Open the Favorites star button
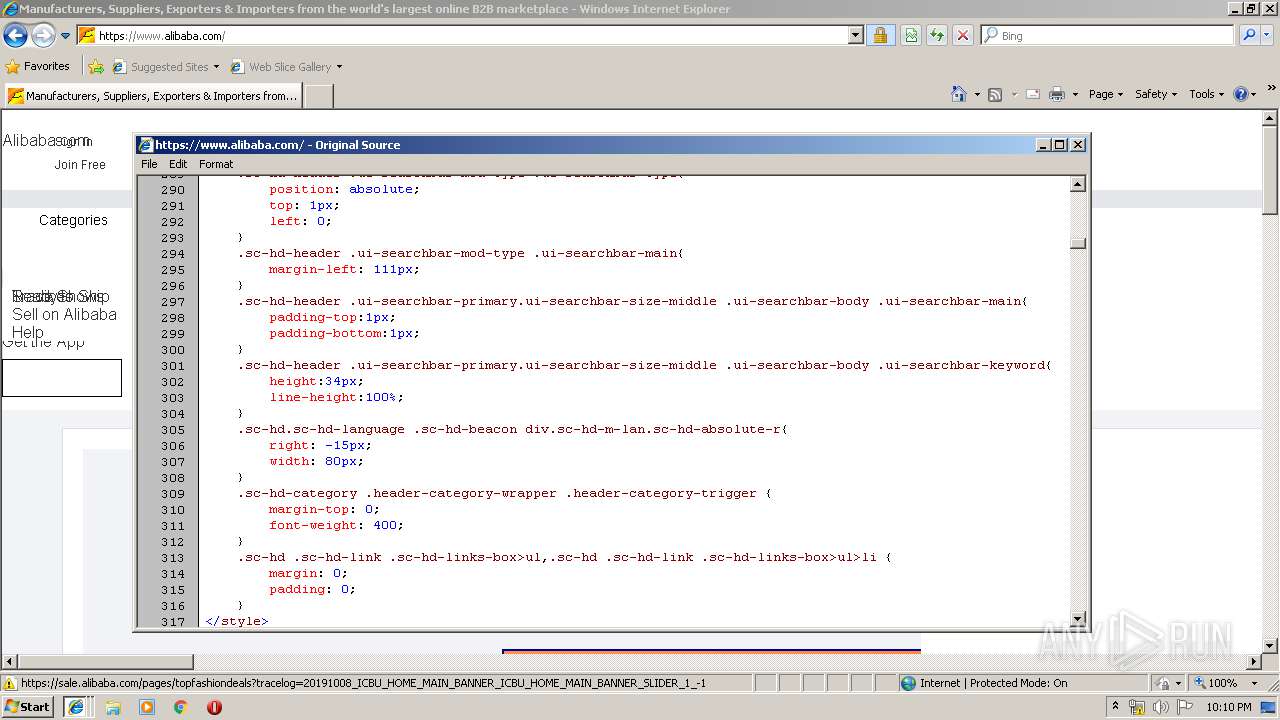The width and height of the screenshot is (1280, 720). coord(37,66)
